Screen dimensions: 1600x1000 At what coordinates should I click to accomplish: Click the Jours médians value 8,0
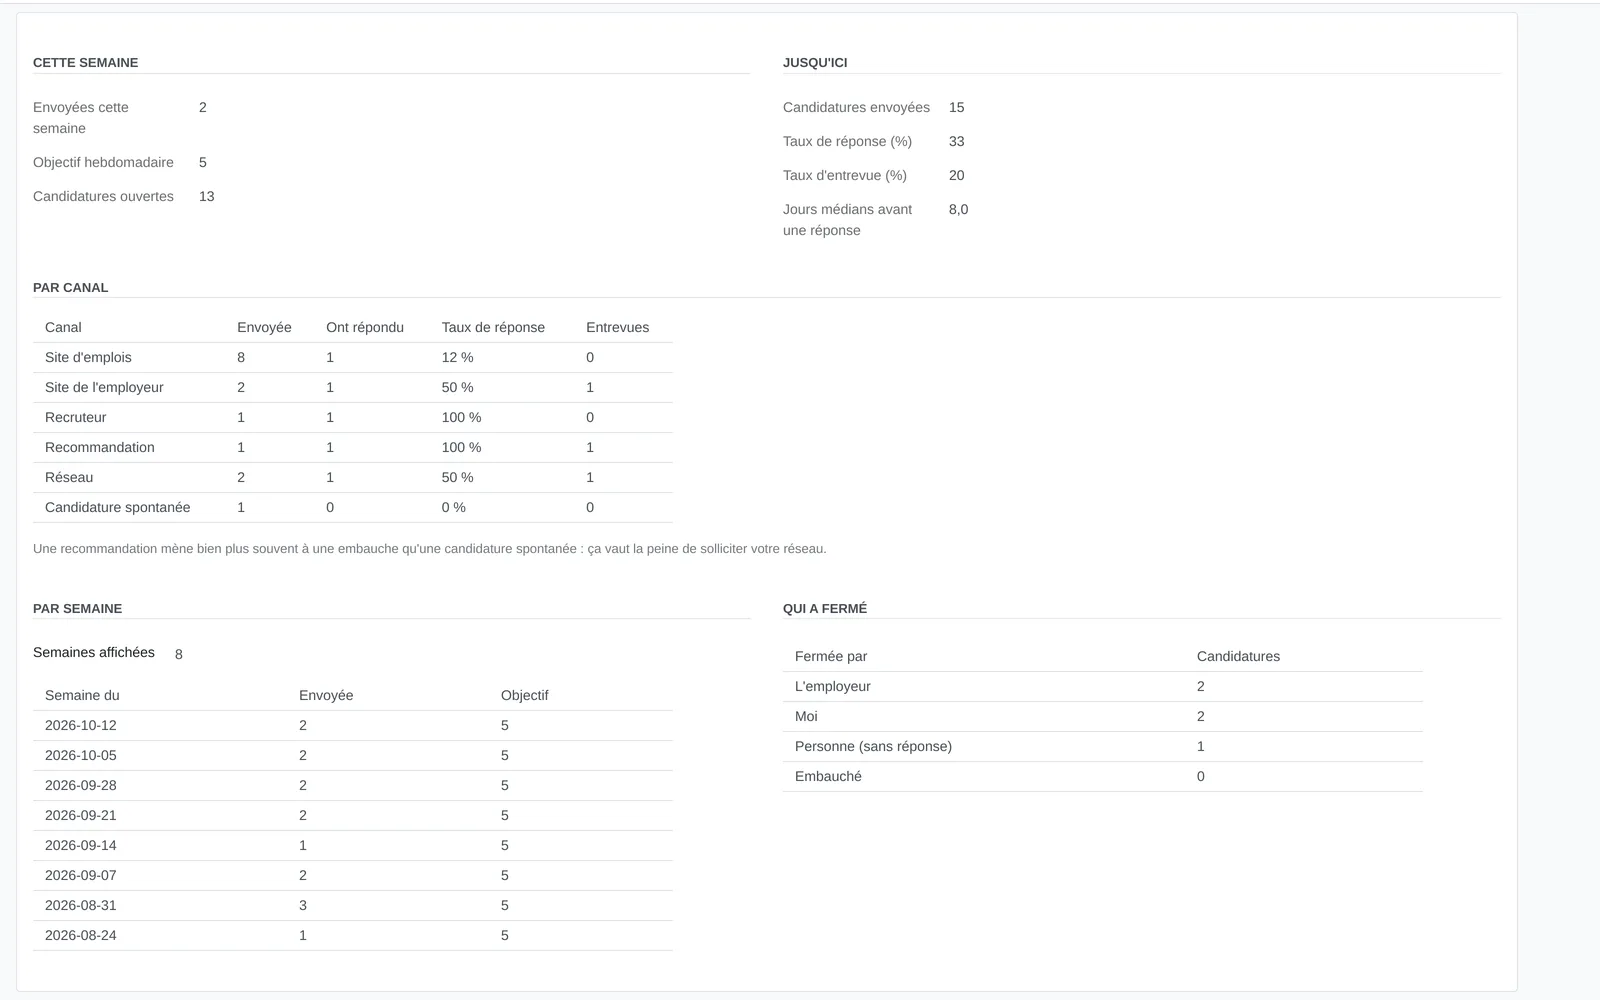pos(958,209)
